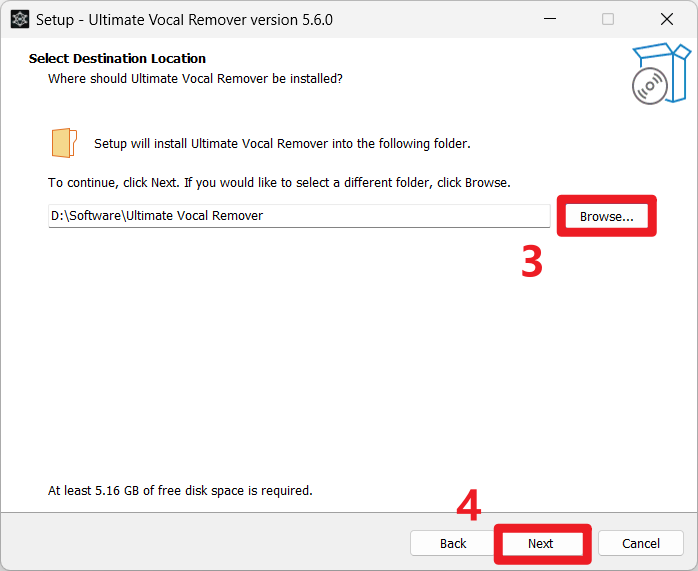Proceed with the Next button

coord(542,543)
